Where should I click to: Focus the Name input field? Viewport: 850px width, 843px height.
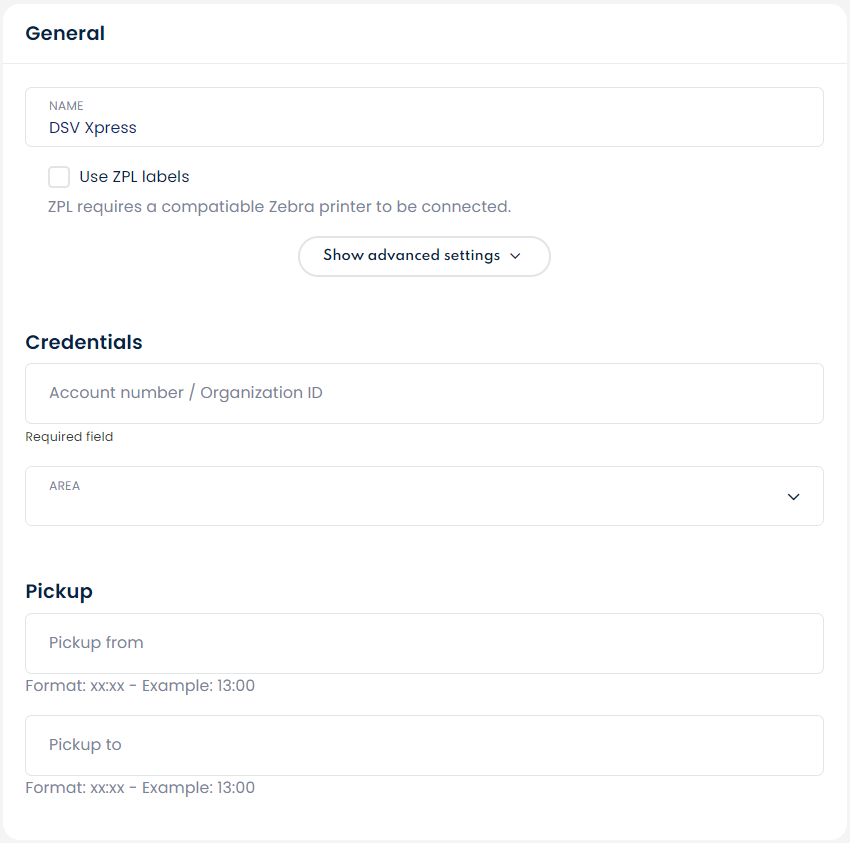click(x=424, y=117)
